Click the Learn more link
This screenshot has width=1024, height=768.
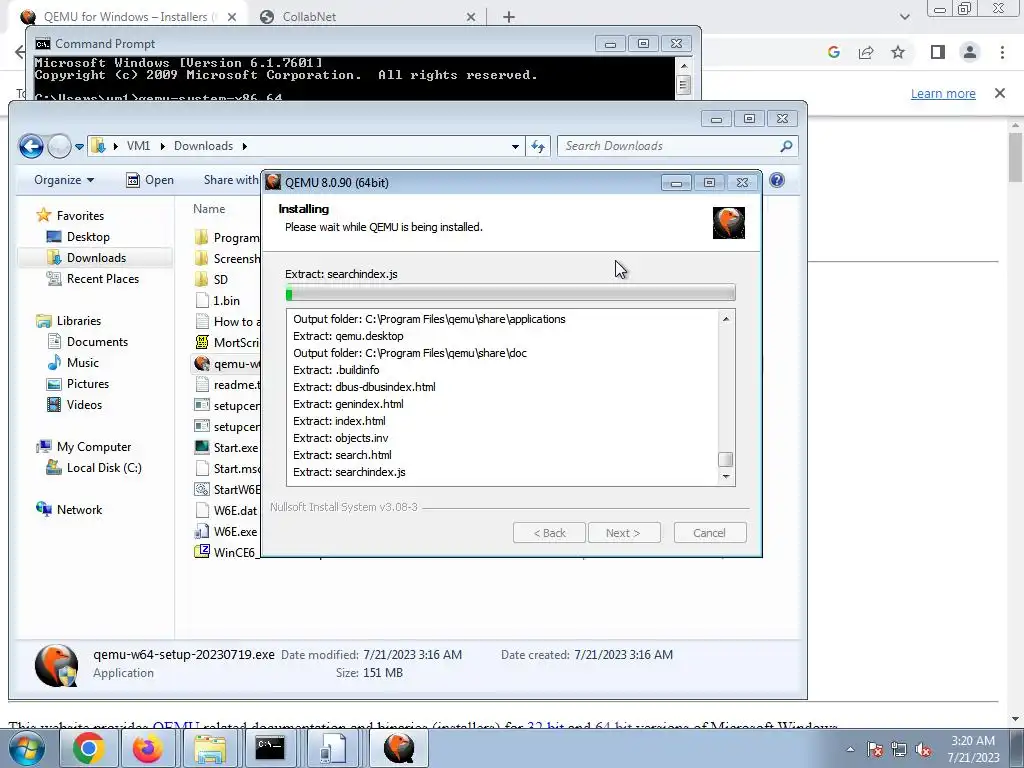[x=943, y=94]
